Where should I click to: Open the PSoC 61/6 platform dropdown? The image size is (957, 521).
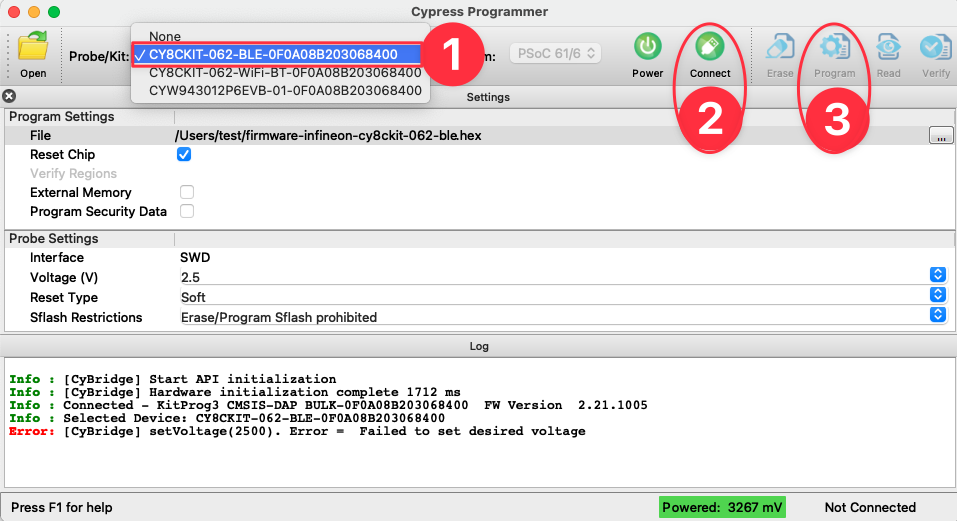(555, 54)
